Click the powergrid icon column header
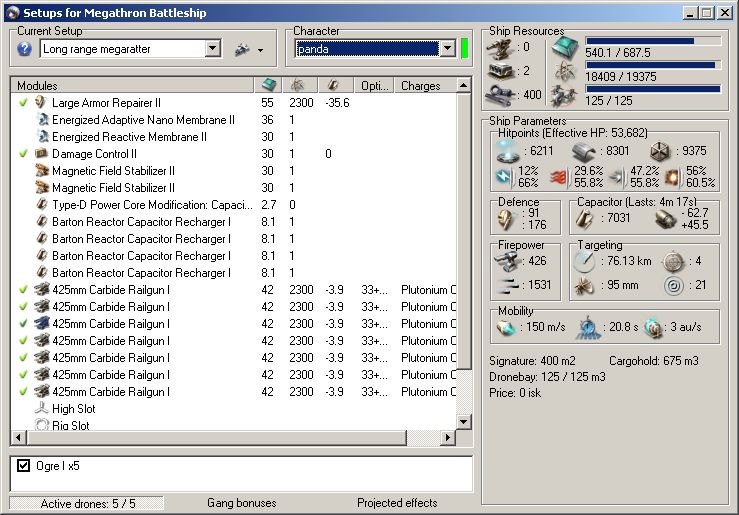Image resolution: width=739 pixels, height=515 pixels. click(x=298, y=86)
